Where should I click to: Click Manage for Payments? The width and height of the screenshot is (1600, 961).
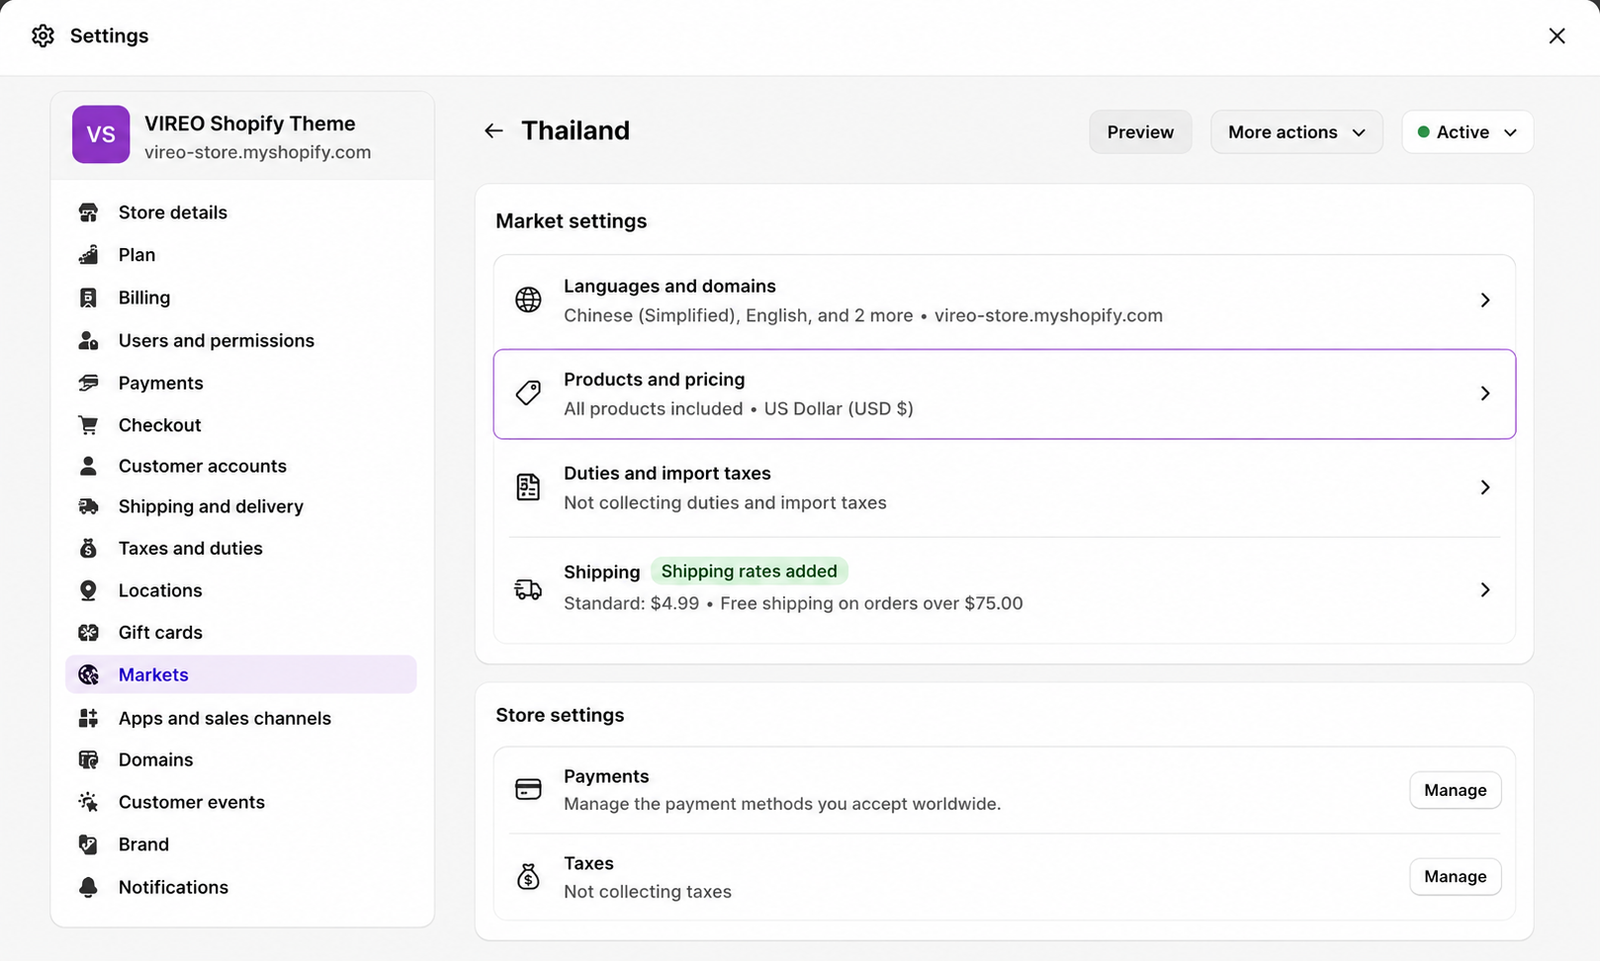pyautogui.click(x=1455, y=790)
